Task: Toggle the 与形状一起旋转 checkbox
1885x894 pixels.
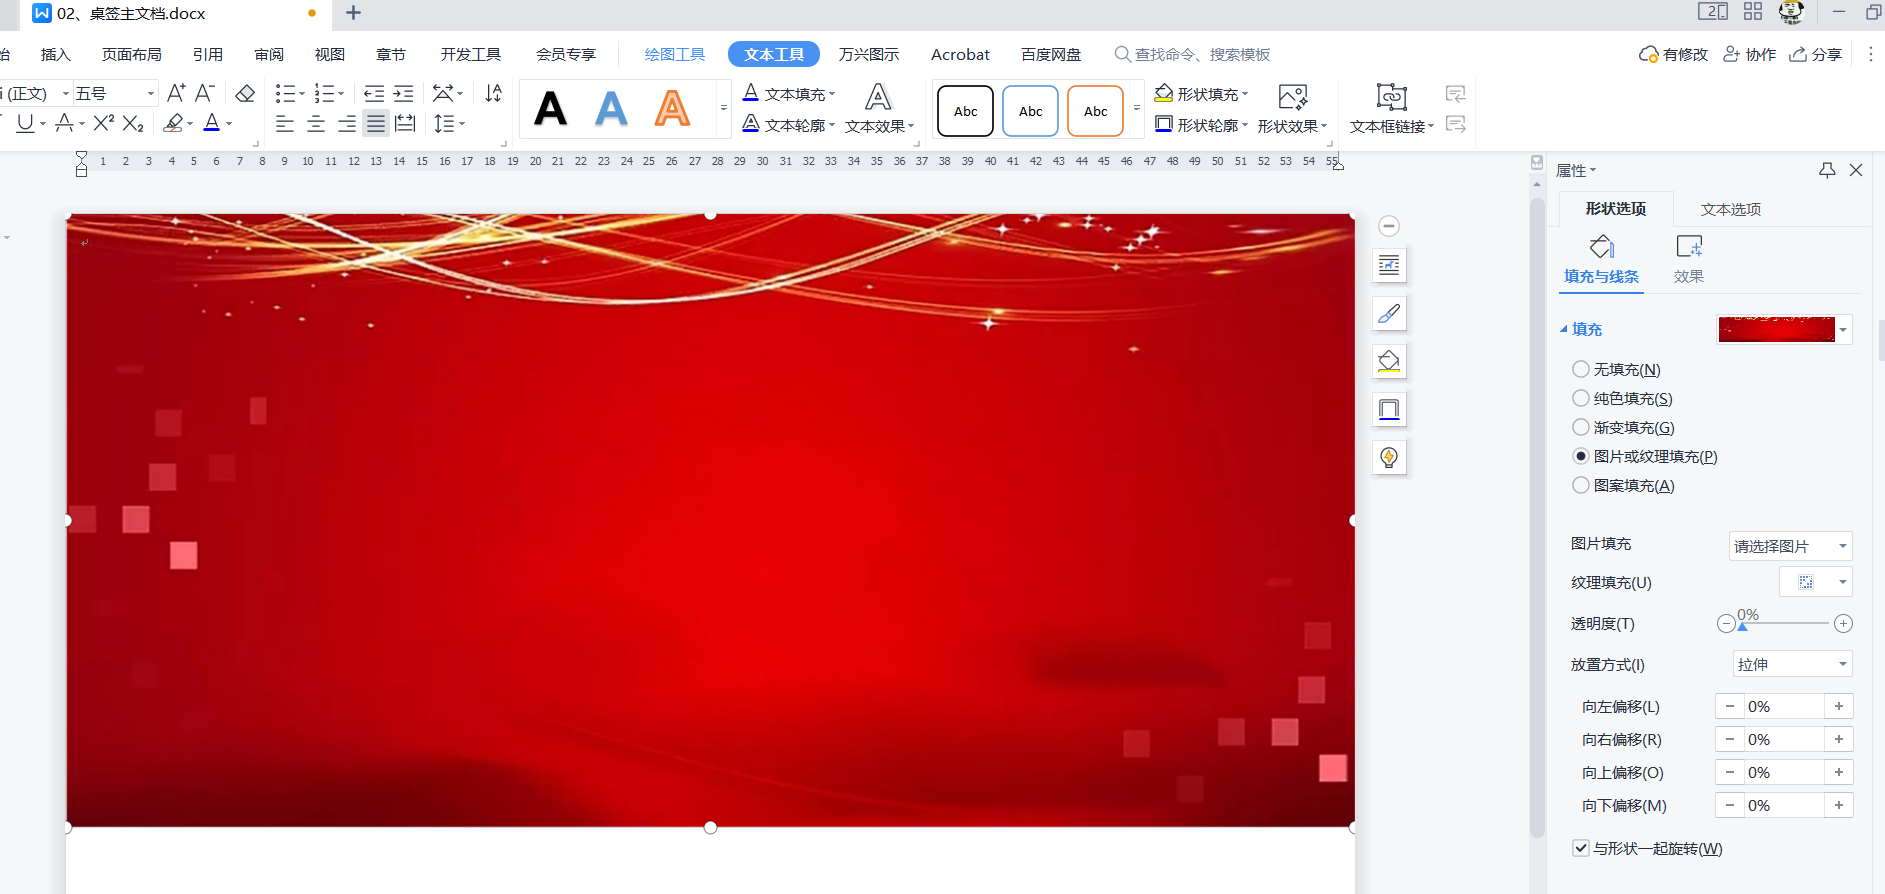Action: click(x=1581, y=848)
